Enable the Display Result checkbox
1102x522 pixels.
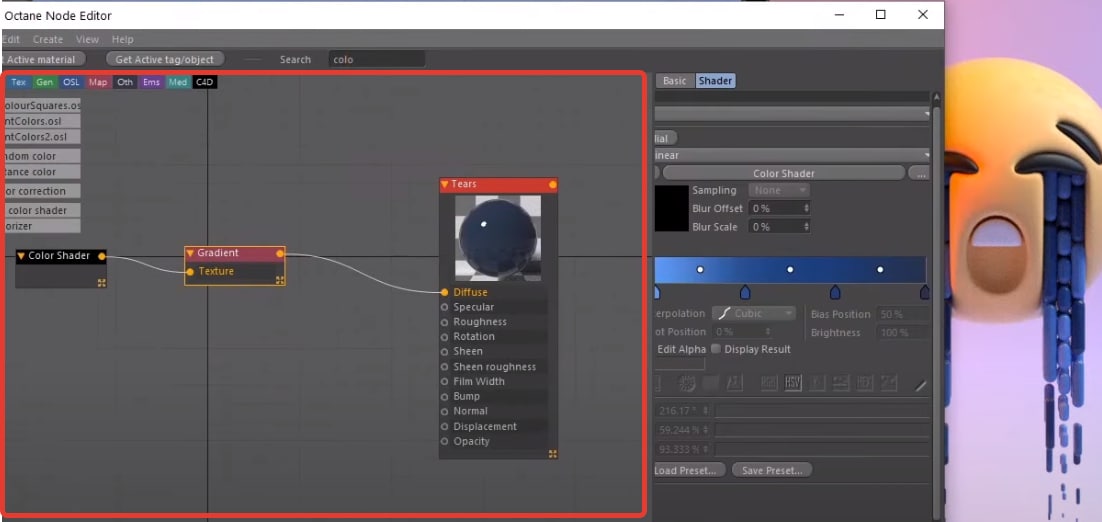pyautogui.click(x=716, y=349)
